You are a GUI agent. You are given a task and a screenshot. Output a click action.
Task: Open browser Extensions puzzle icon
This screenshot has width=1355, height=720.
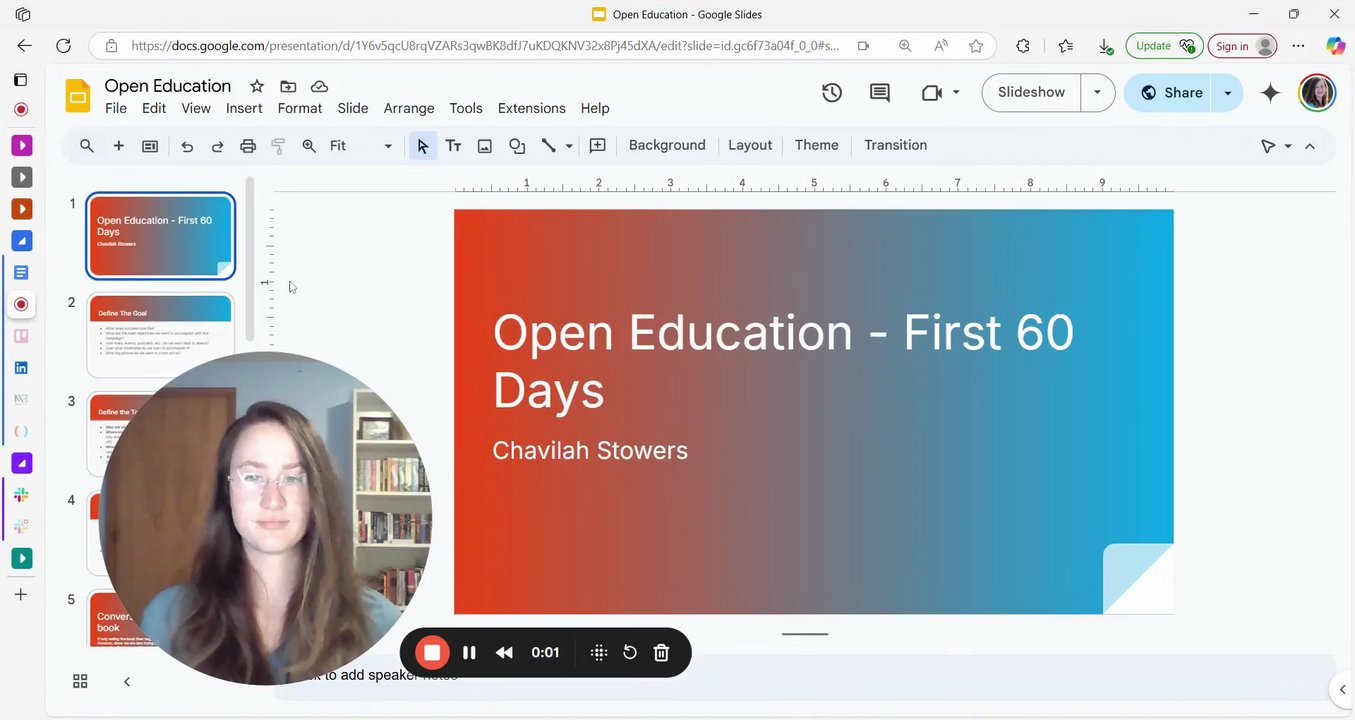(1022, 46)
